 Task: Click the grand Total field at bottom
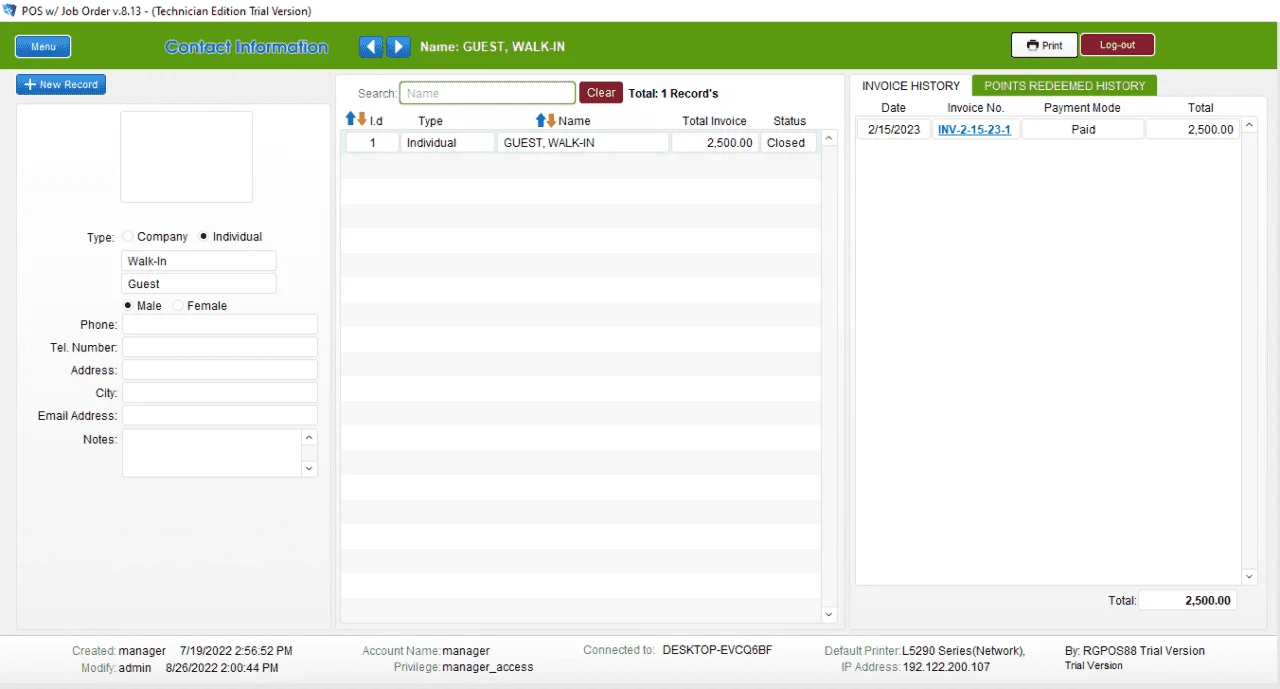pos(1187,601)
